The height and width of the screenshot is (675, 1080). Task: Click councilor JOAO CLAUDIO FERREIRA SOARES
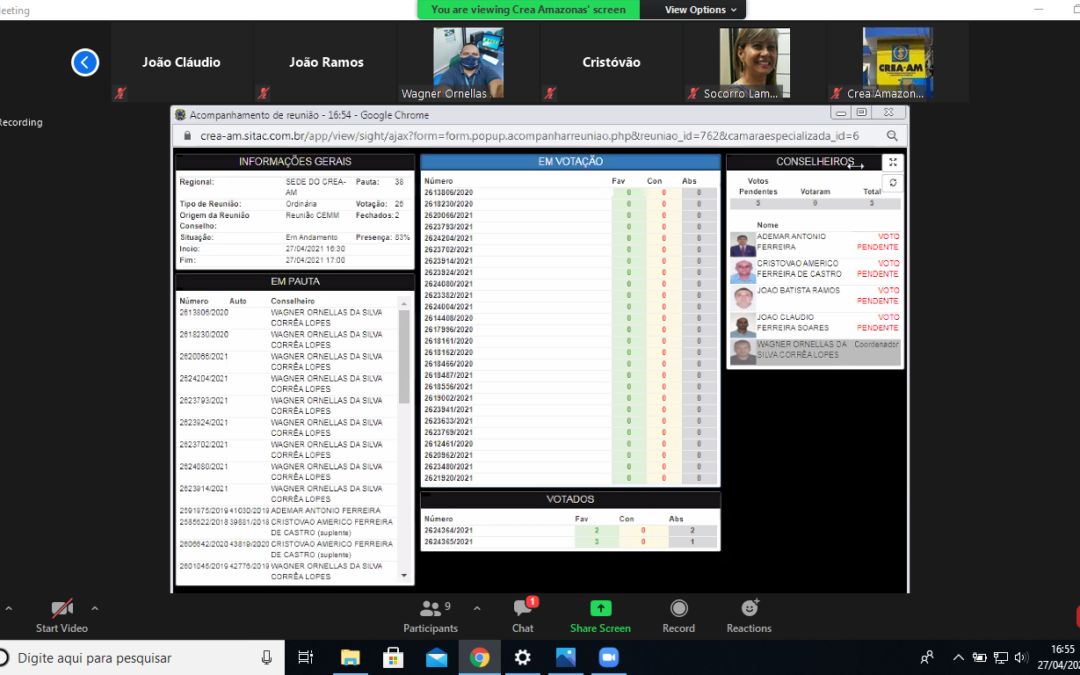815,324
